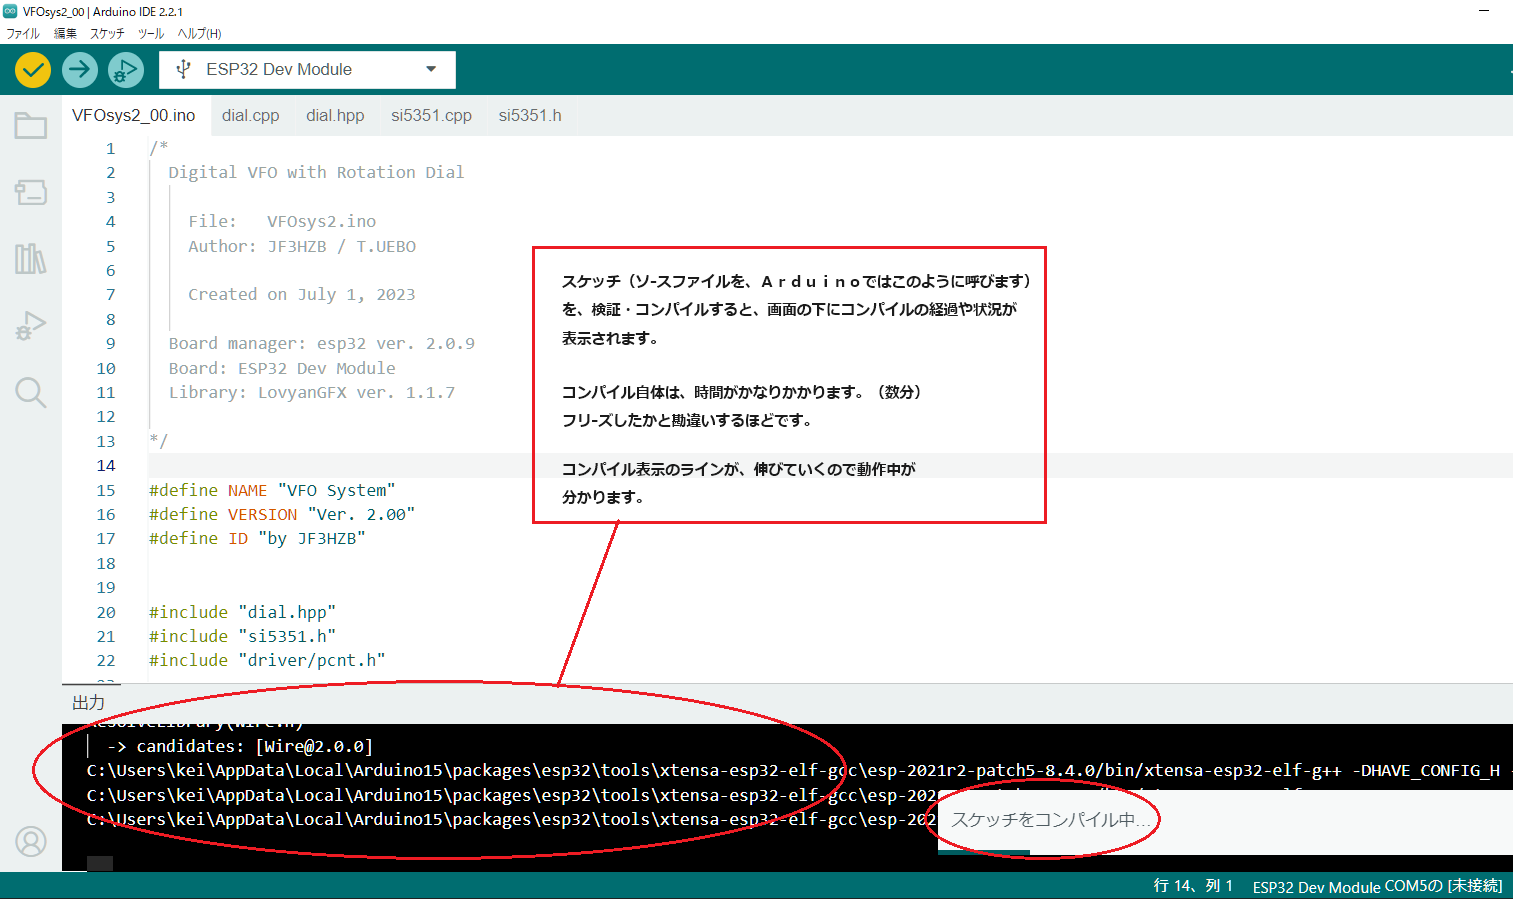
Task: Click cursor position 行 14、列 1 in status bar
Action: 1193,886
